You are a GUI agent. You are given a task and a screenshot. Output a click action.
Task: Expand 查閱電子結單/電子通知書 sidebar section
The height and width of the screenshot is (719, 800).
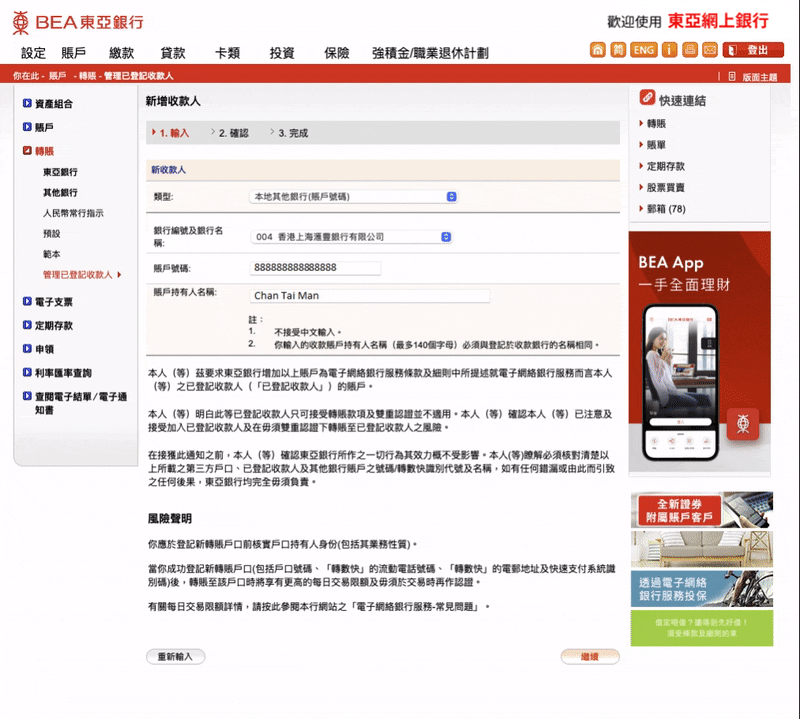coord(75,403)
